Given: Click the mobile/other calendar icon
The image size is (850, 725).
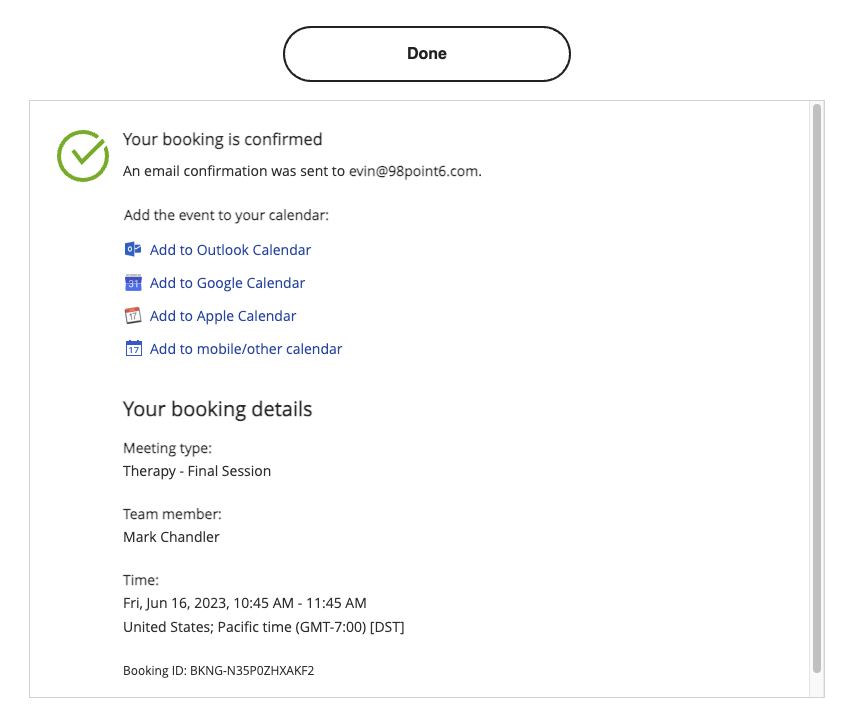Looking at the screenshot, I should coord(133,348).
